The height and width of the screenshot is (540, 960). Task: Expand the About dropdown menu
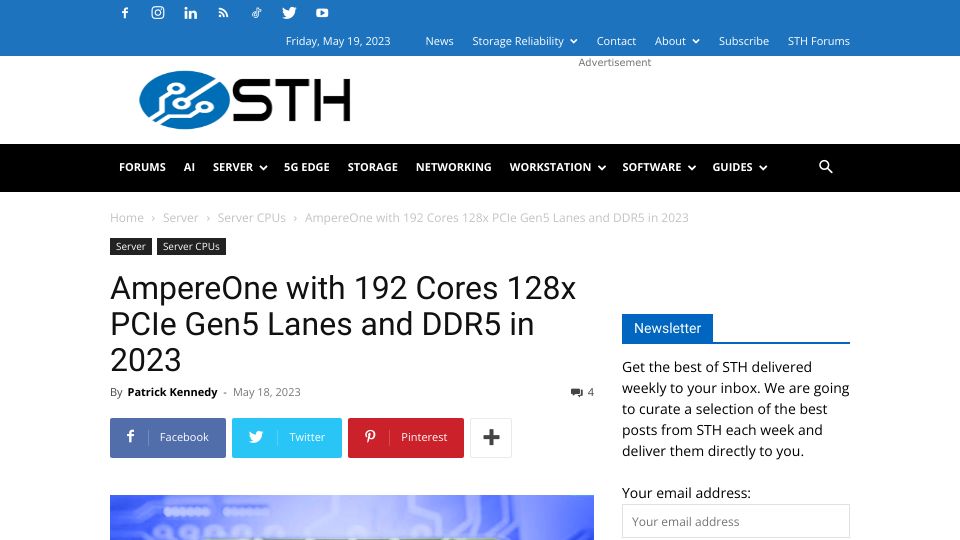[x=677, y=41]
